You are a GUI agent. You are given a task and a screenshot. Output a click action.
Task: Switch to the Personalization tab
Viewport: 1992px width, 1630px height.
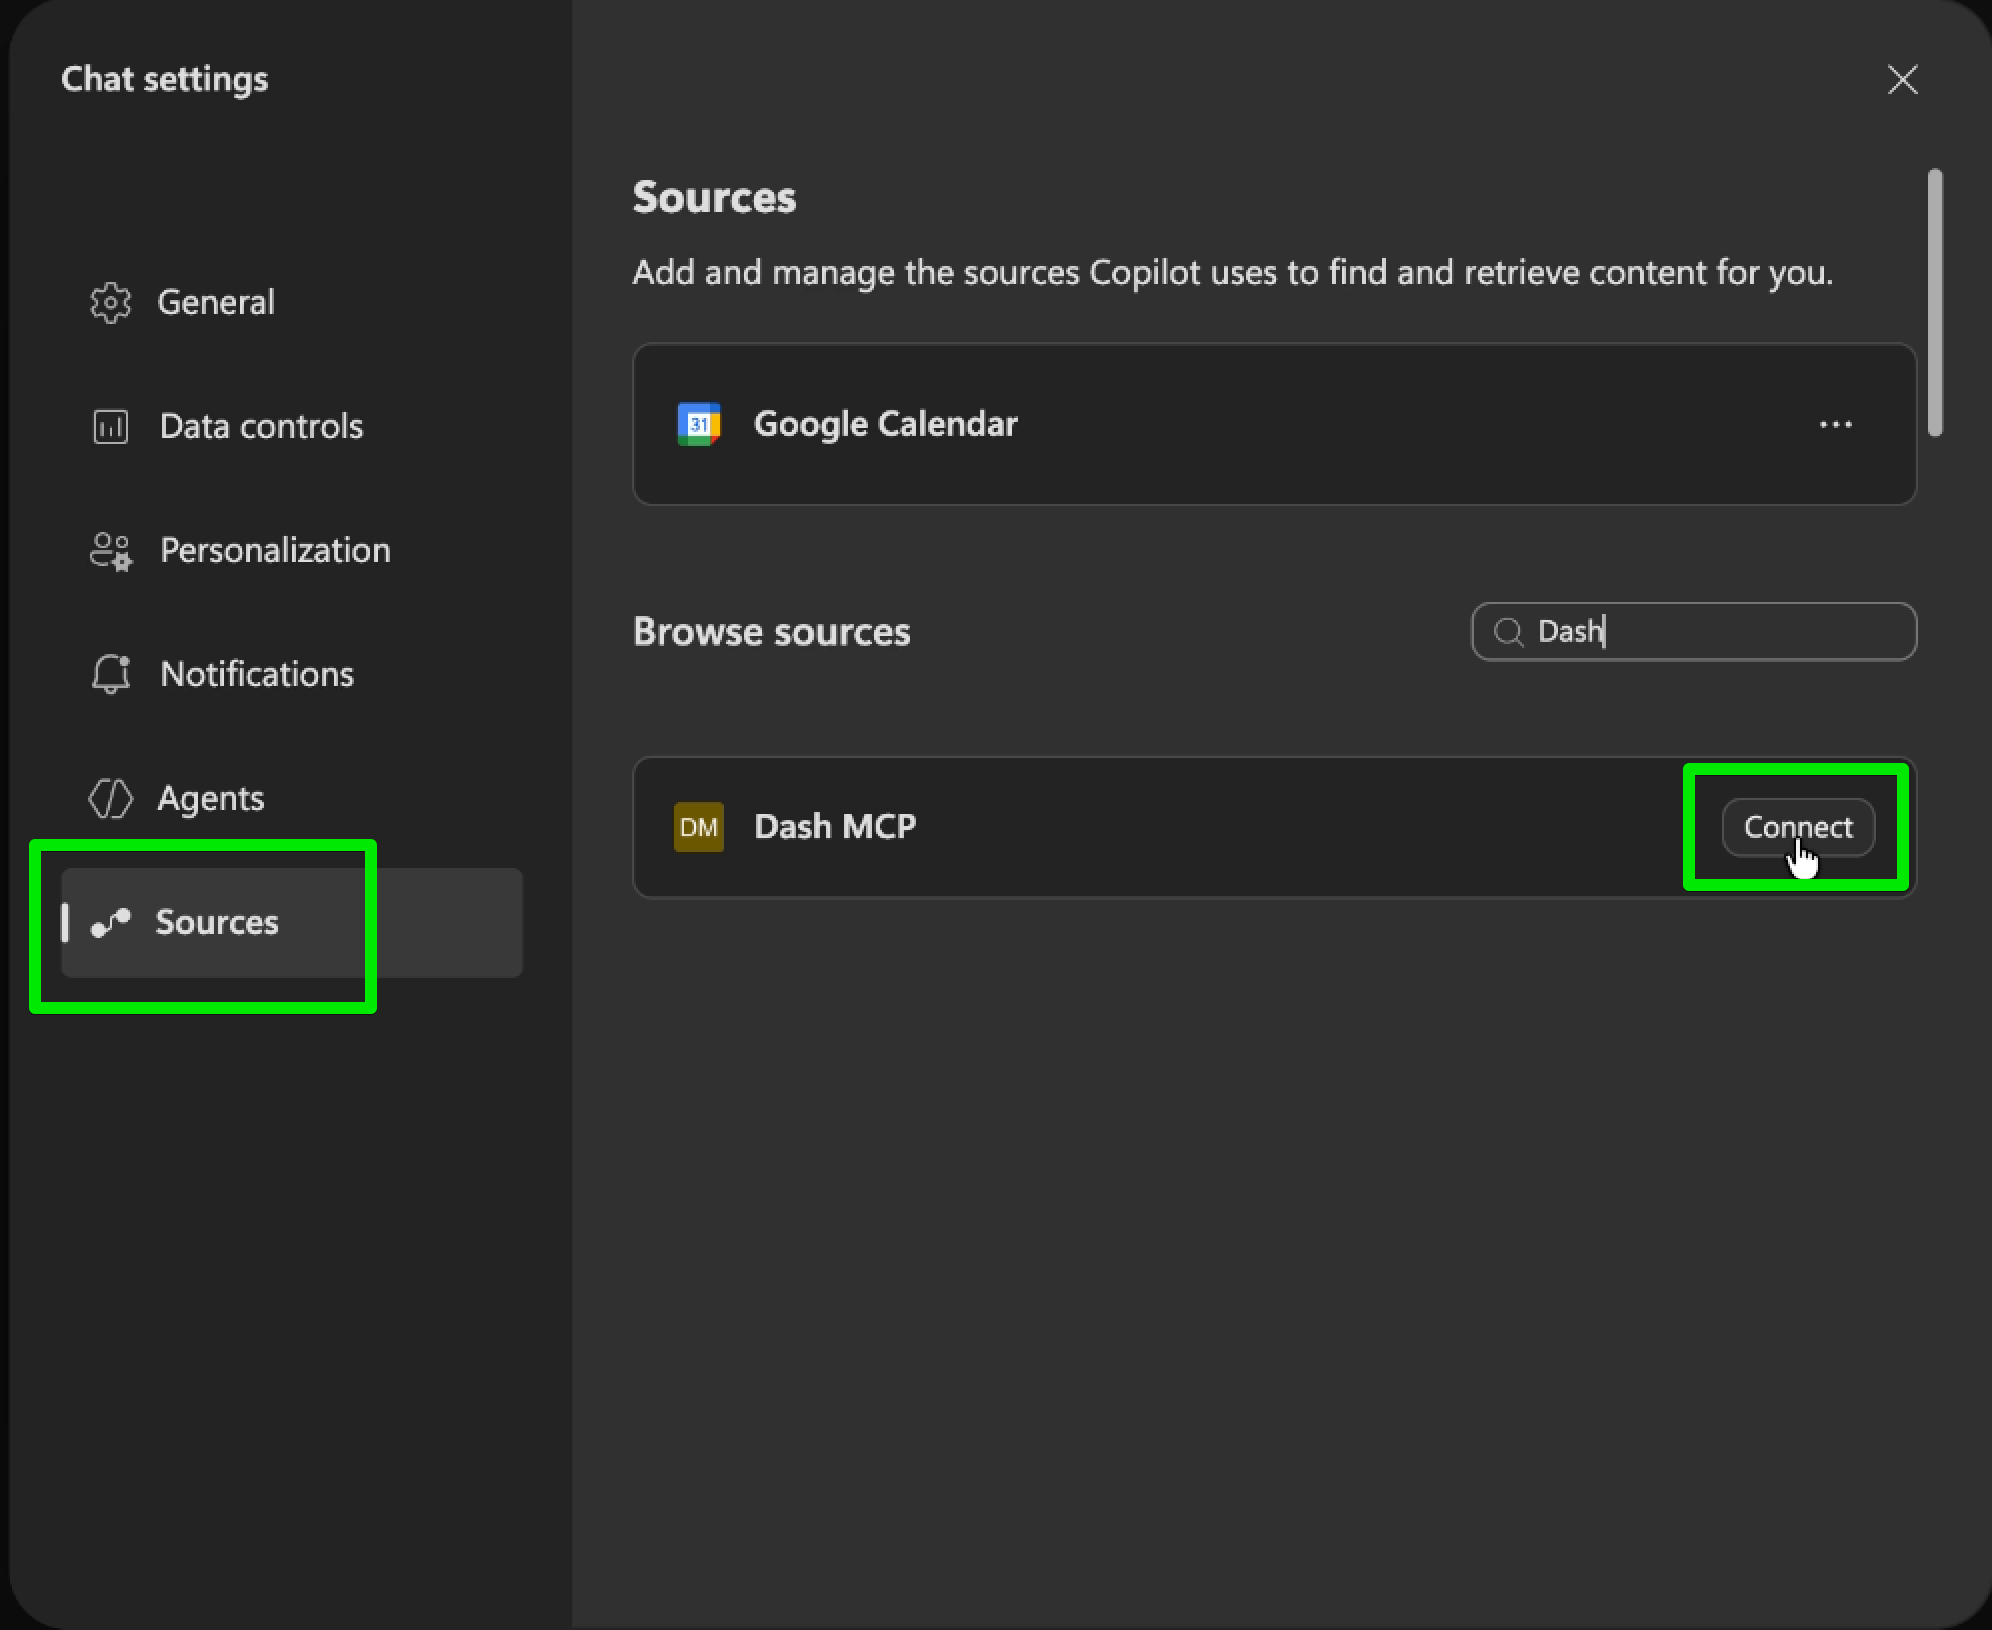[290, 550]
